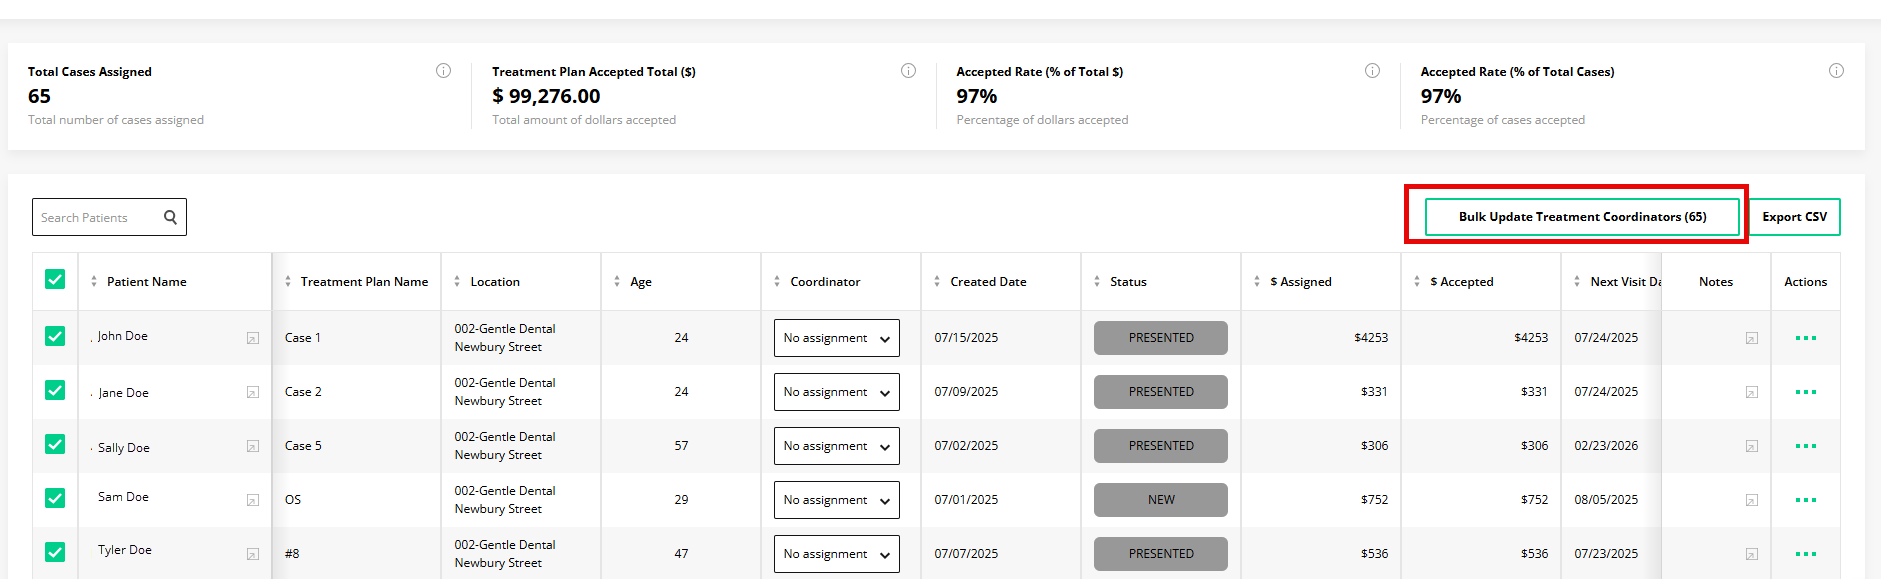Image resolution: width=1881 pixels, height=579 pixels.
Task: Click info icon for Total Cases Assigned
Action: [x=443, y=71]
